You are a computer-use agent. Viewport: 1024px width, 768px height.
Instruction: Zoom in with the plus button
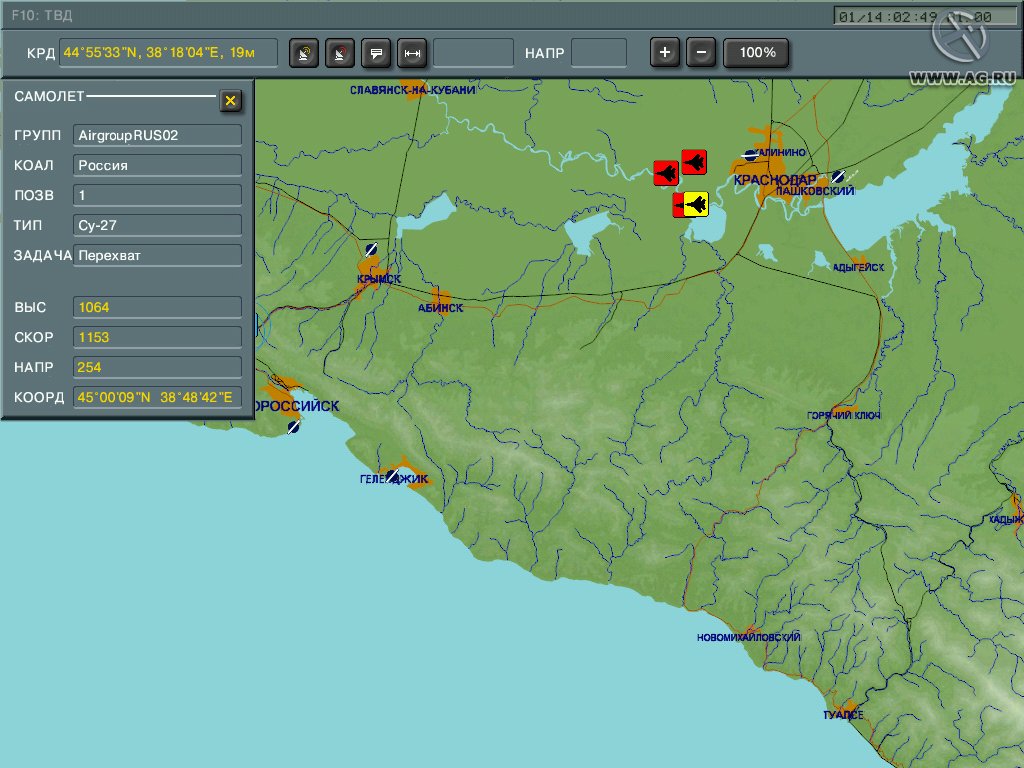(x=665, y=52)
